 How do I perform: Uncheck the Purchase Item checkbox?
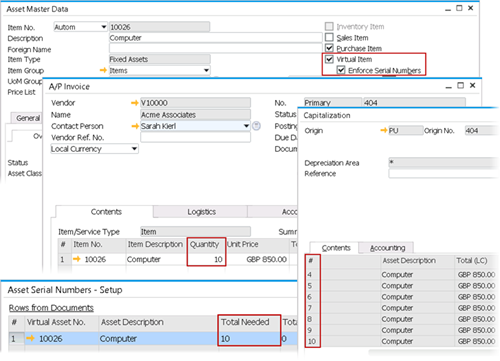(329, 48)
